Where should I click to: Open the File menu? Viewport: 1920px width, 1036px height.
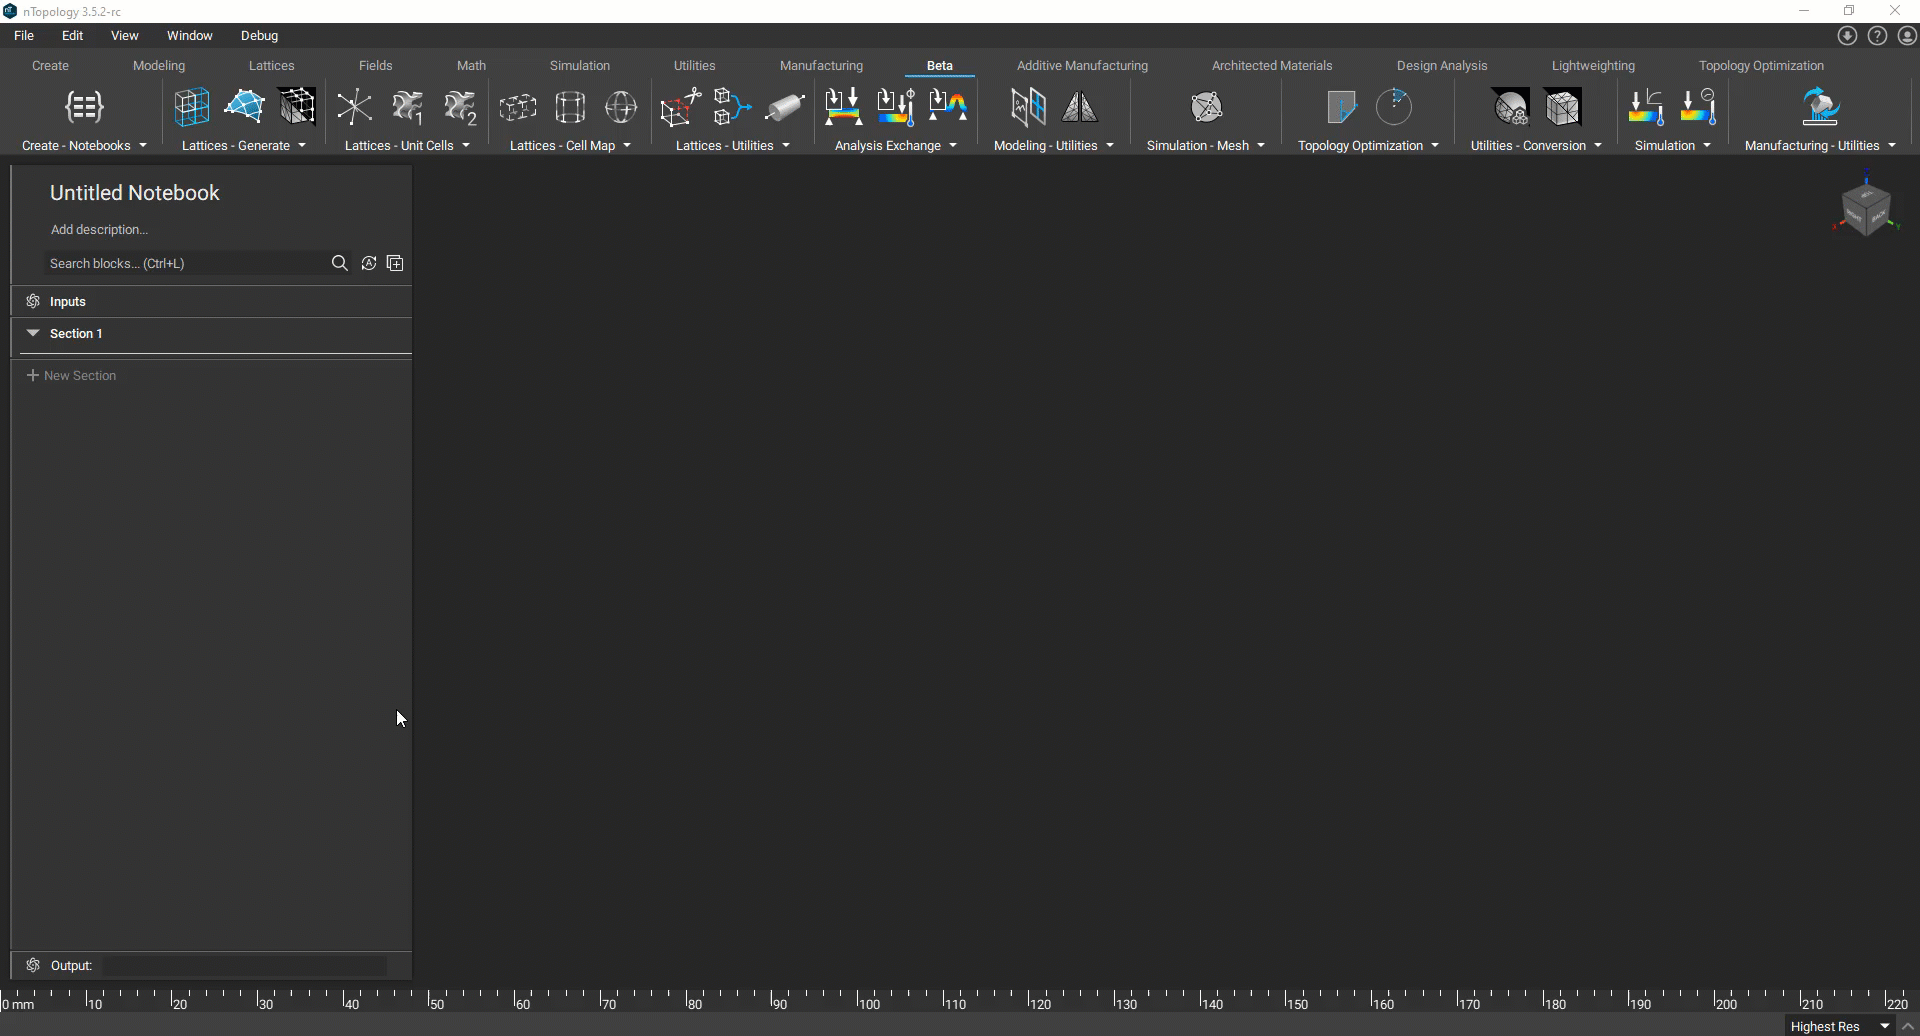[24, 35]
